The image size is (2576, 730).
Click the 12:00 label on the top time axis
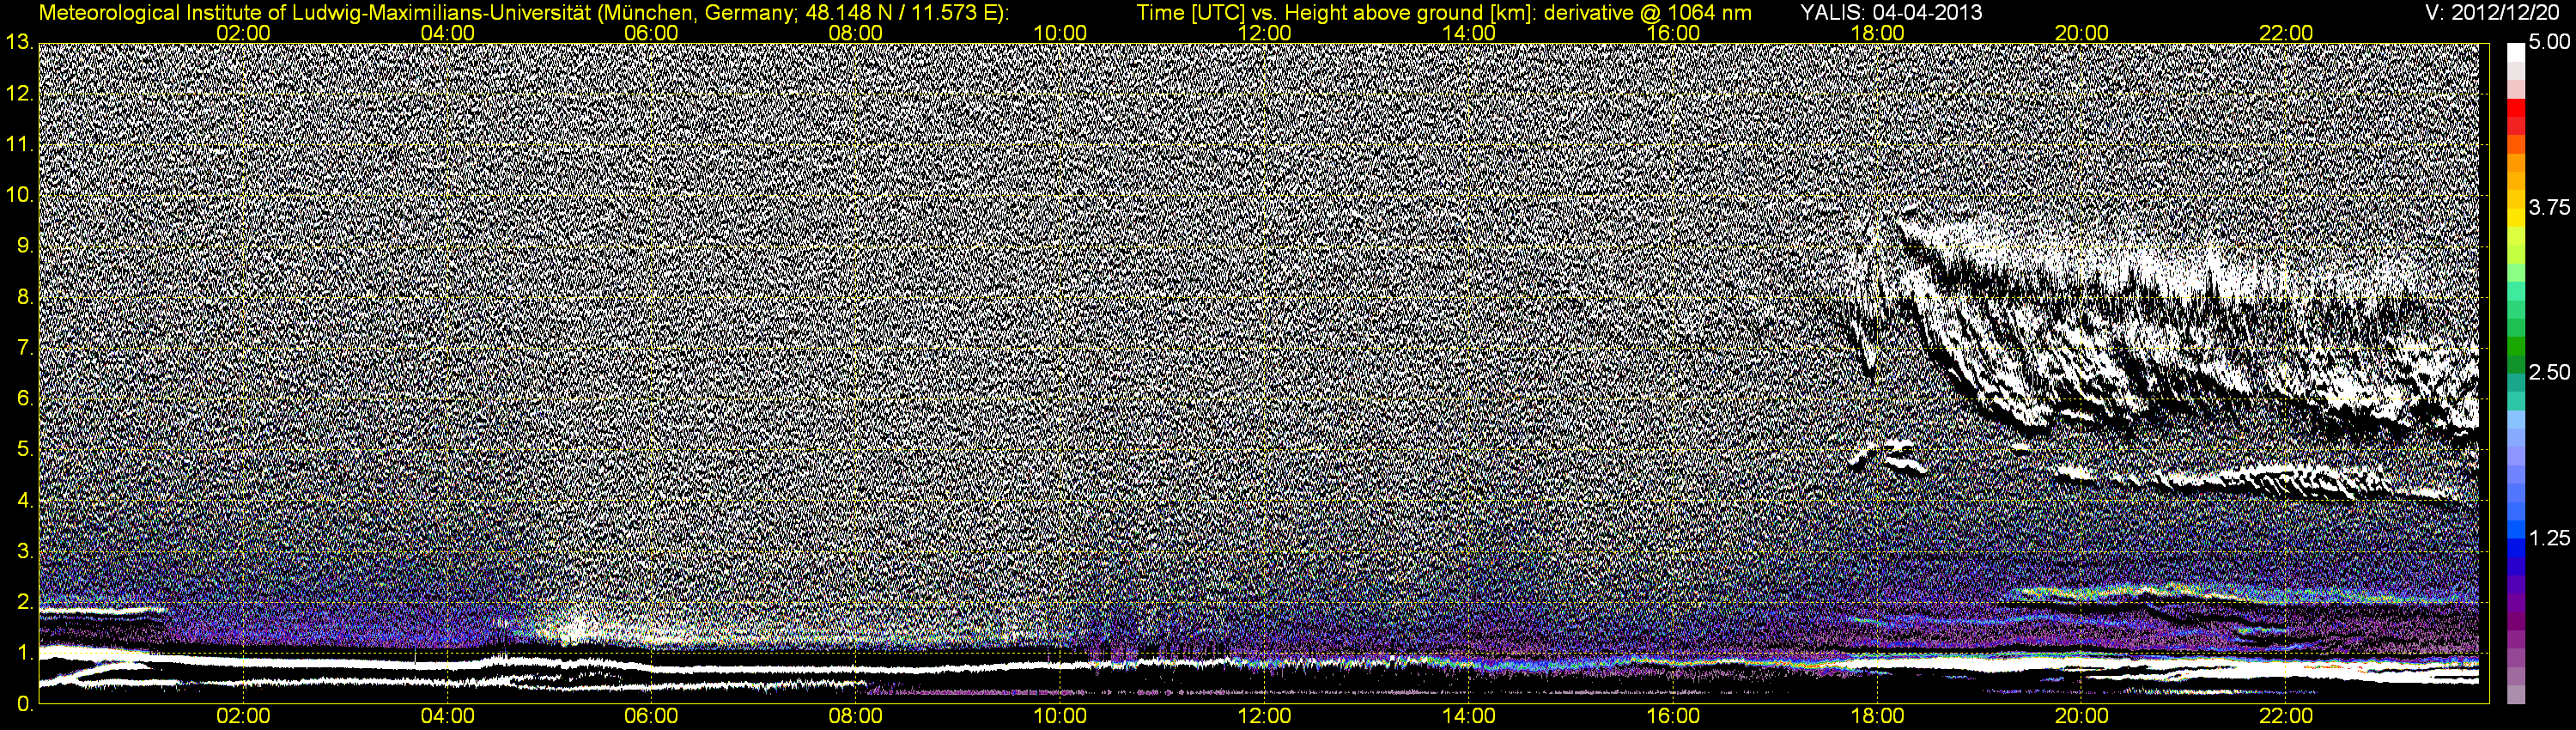[x=1265, y=33]
